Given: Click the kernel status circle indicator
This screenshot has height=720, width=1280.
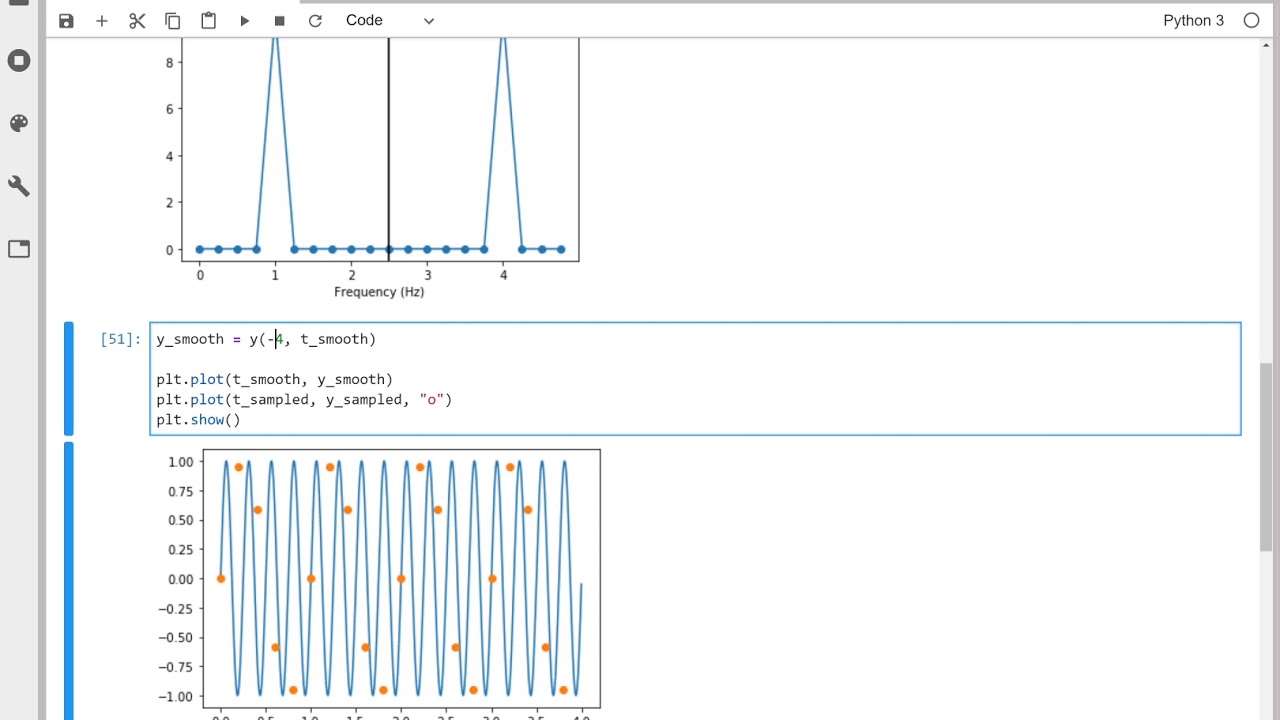Looking at the screenshot, I should (1252, 20).
